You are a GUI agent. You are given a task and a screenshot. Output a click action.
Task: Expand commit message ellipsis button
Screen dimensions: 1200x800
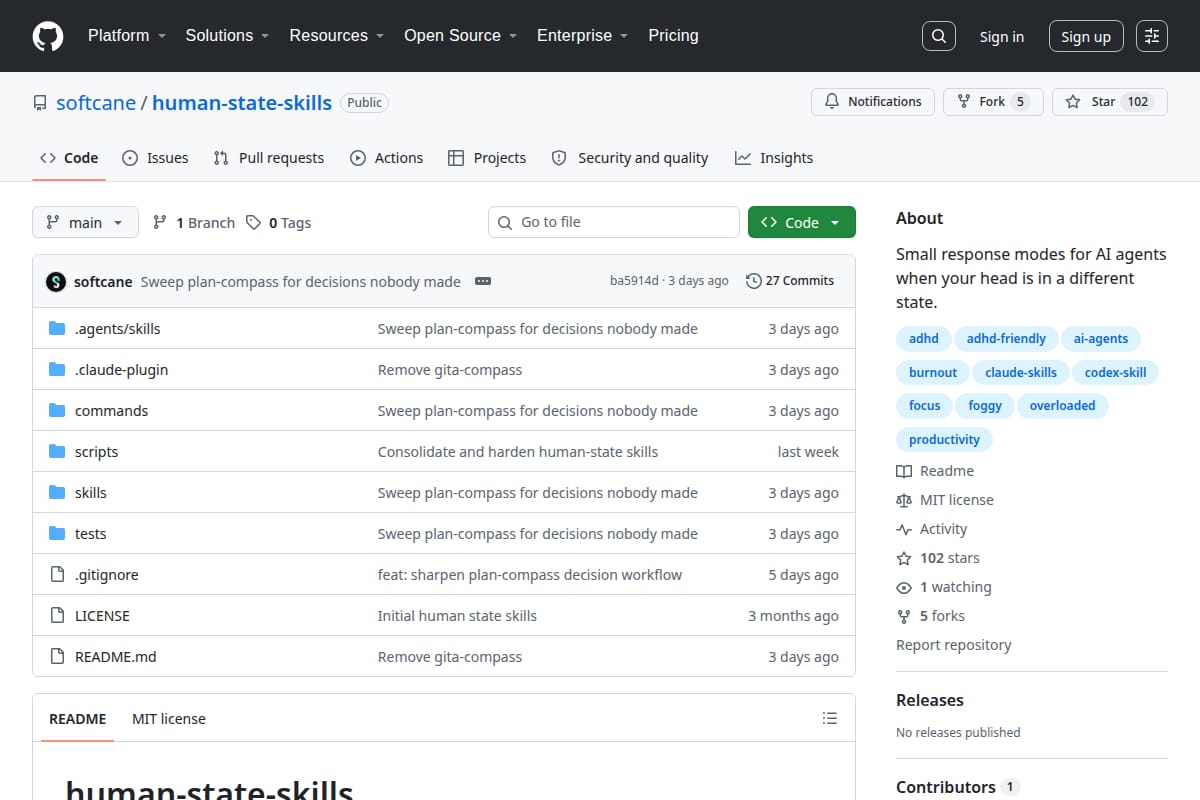pos(483,281)
